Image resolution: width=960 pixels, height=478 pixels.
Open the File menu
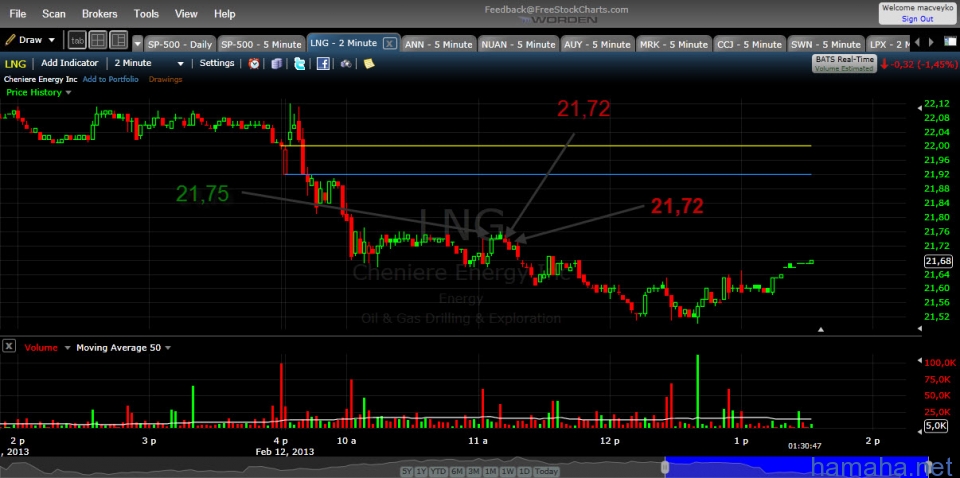click(18, 13)
